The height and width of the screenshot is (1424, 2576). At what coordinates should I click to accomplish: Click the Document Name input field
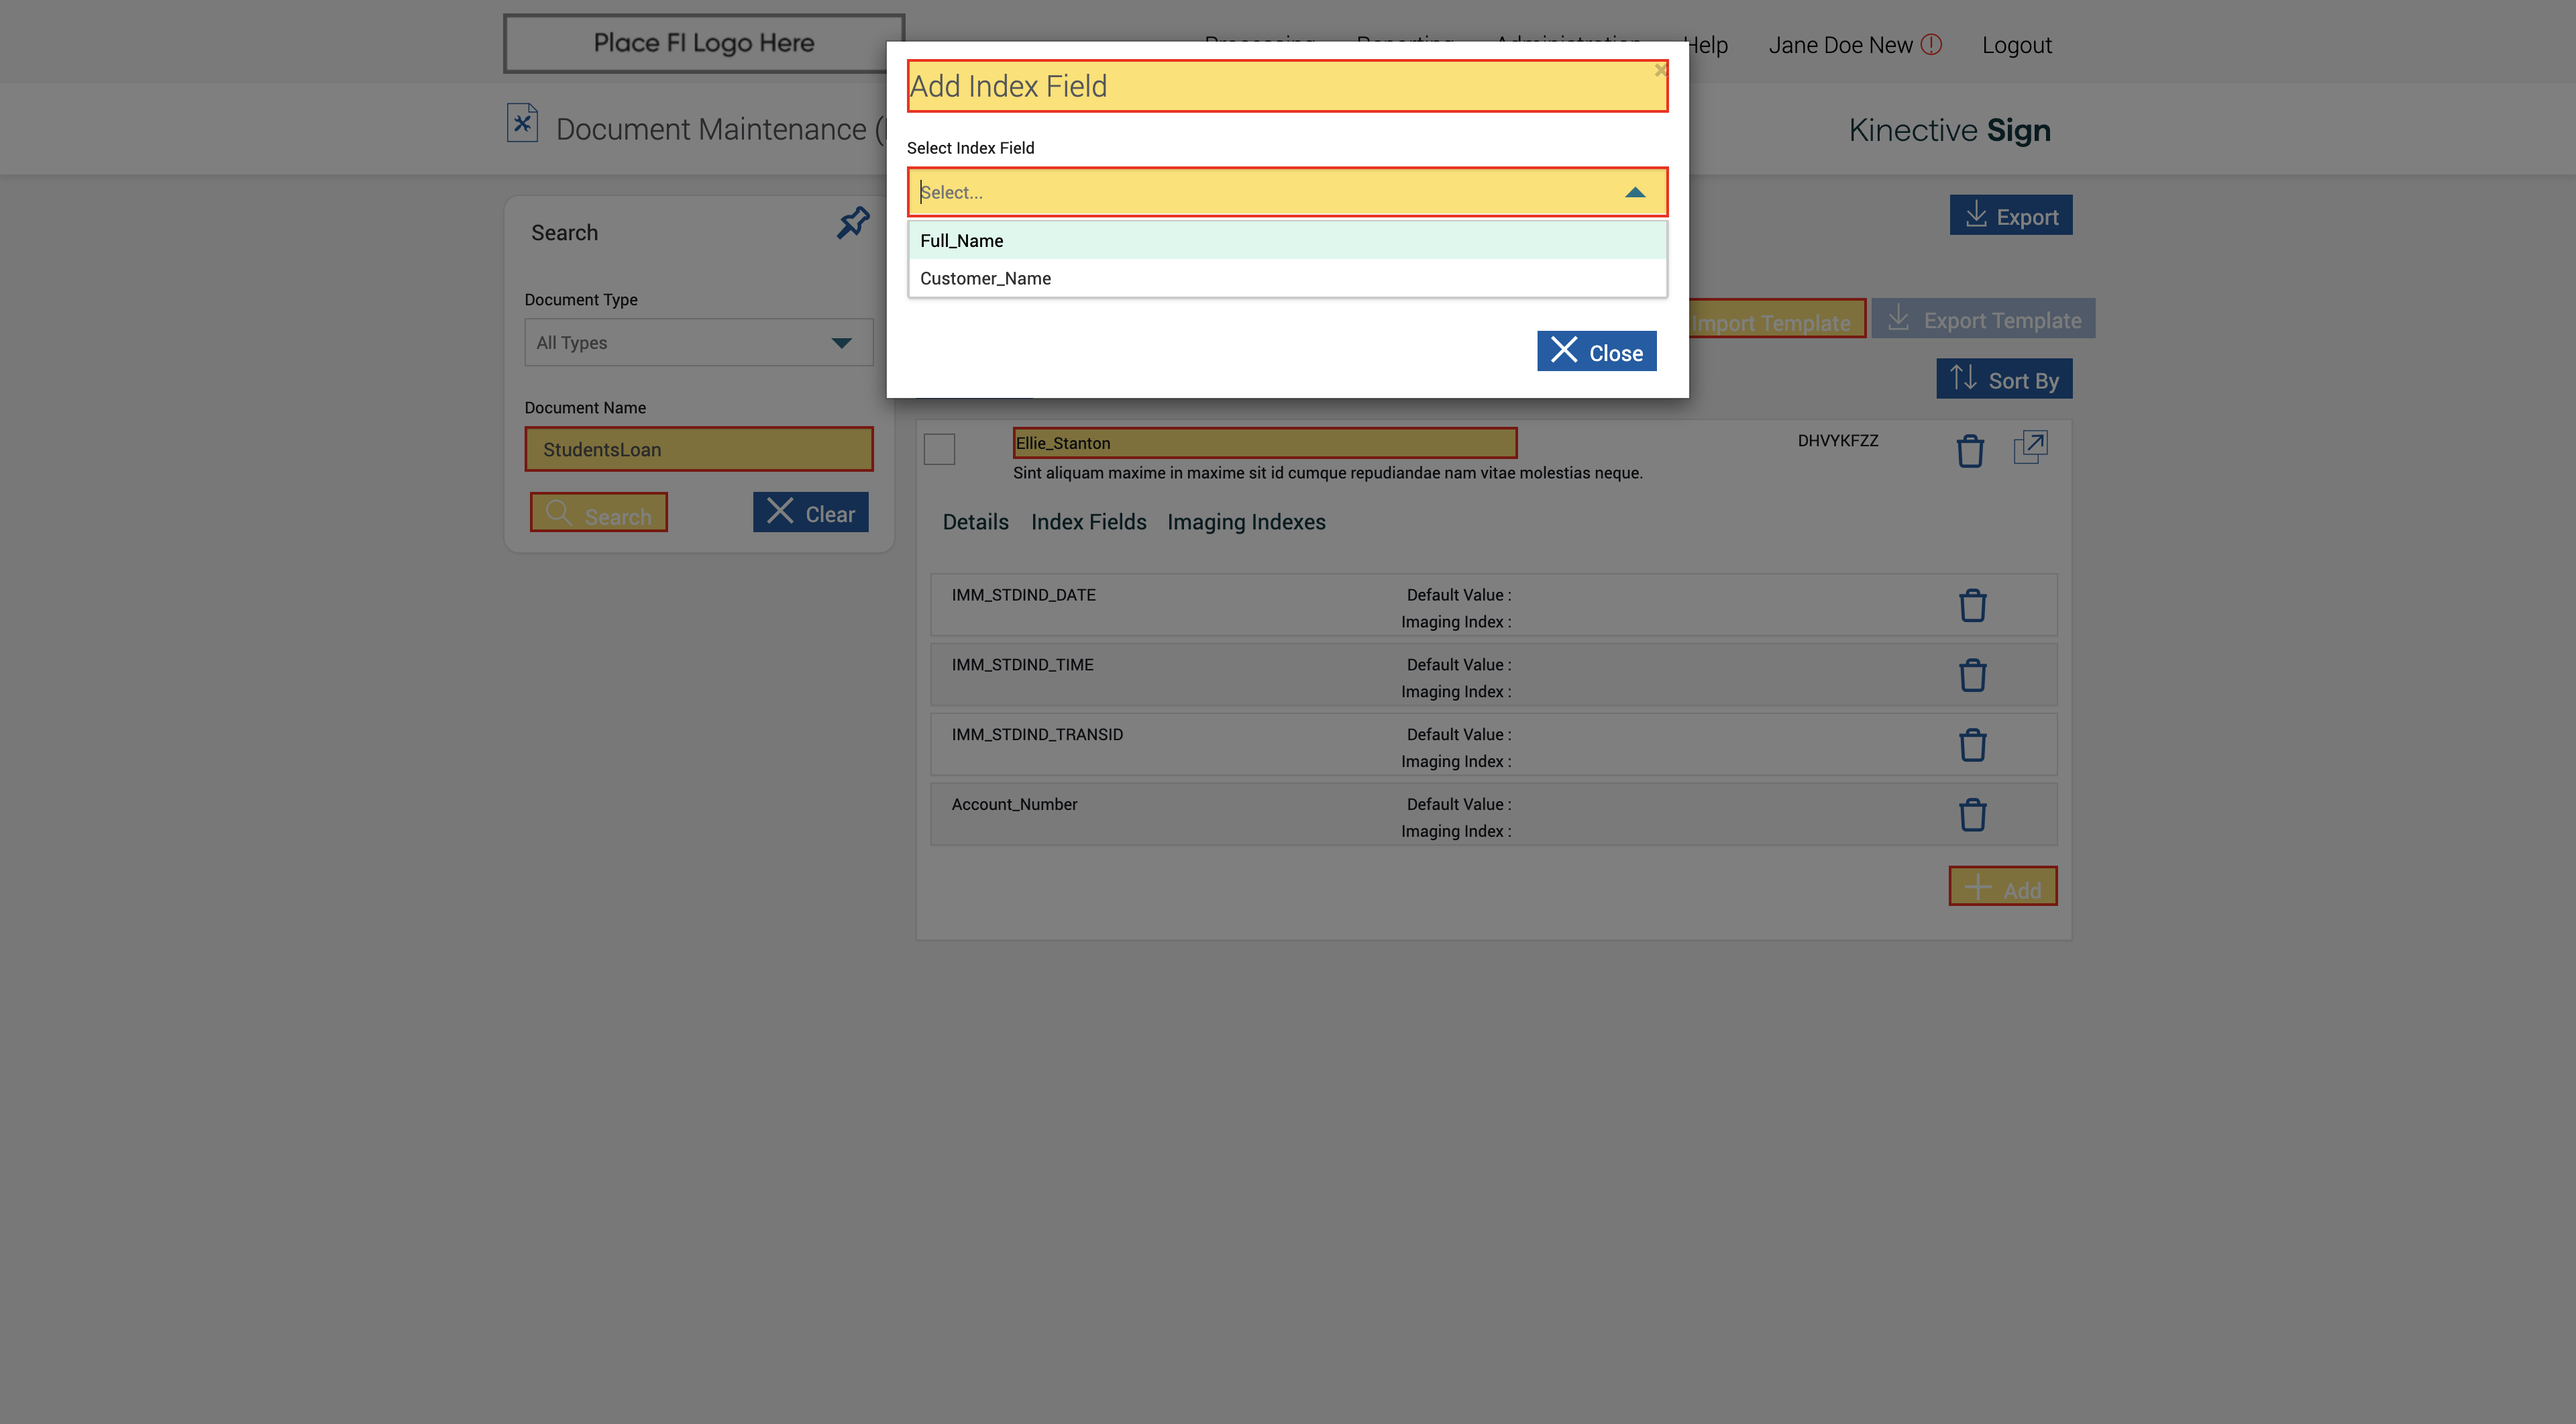698,450
